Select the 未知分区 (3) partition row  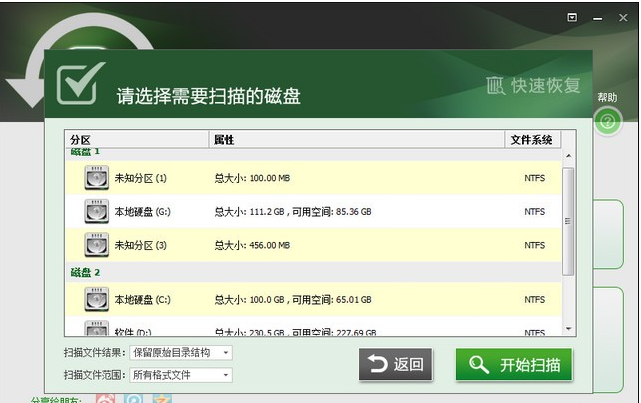tap(313, 245)
